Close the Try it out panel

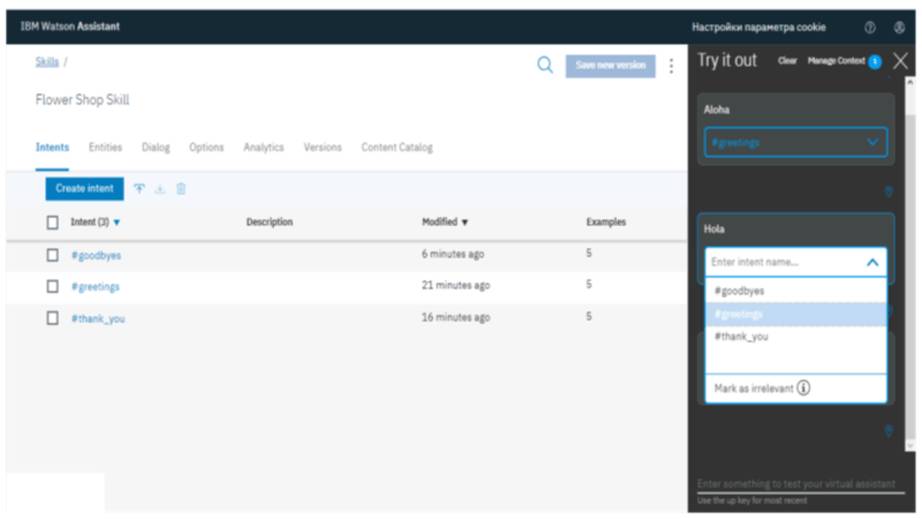[x=900, y=61]
